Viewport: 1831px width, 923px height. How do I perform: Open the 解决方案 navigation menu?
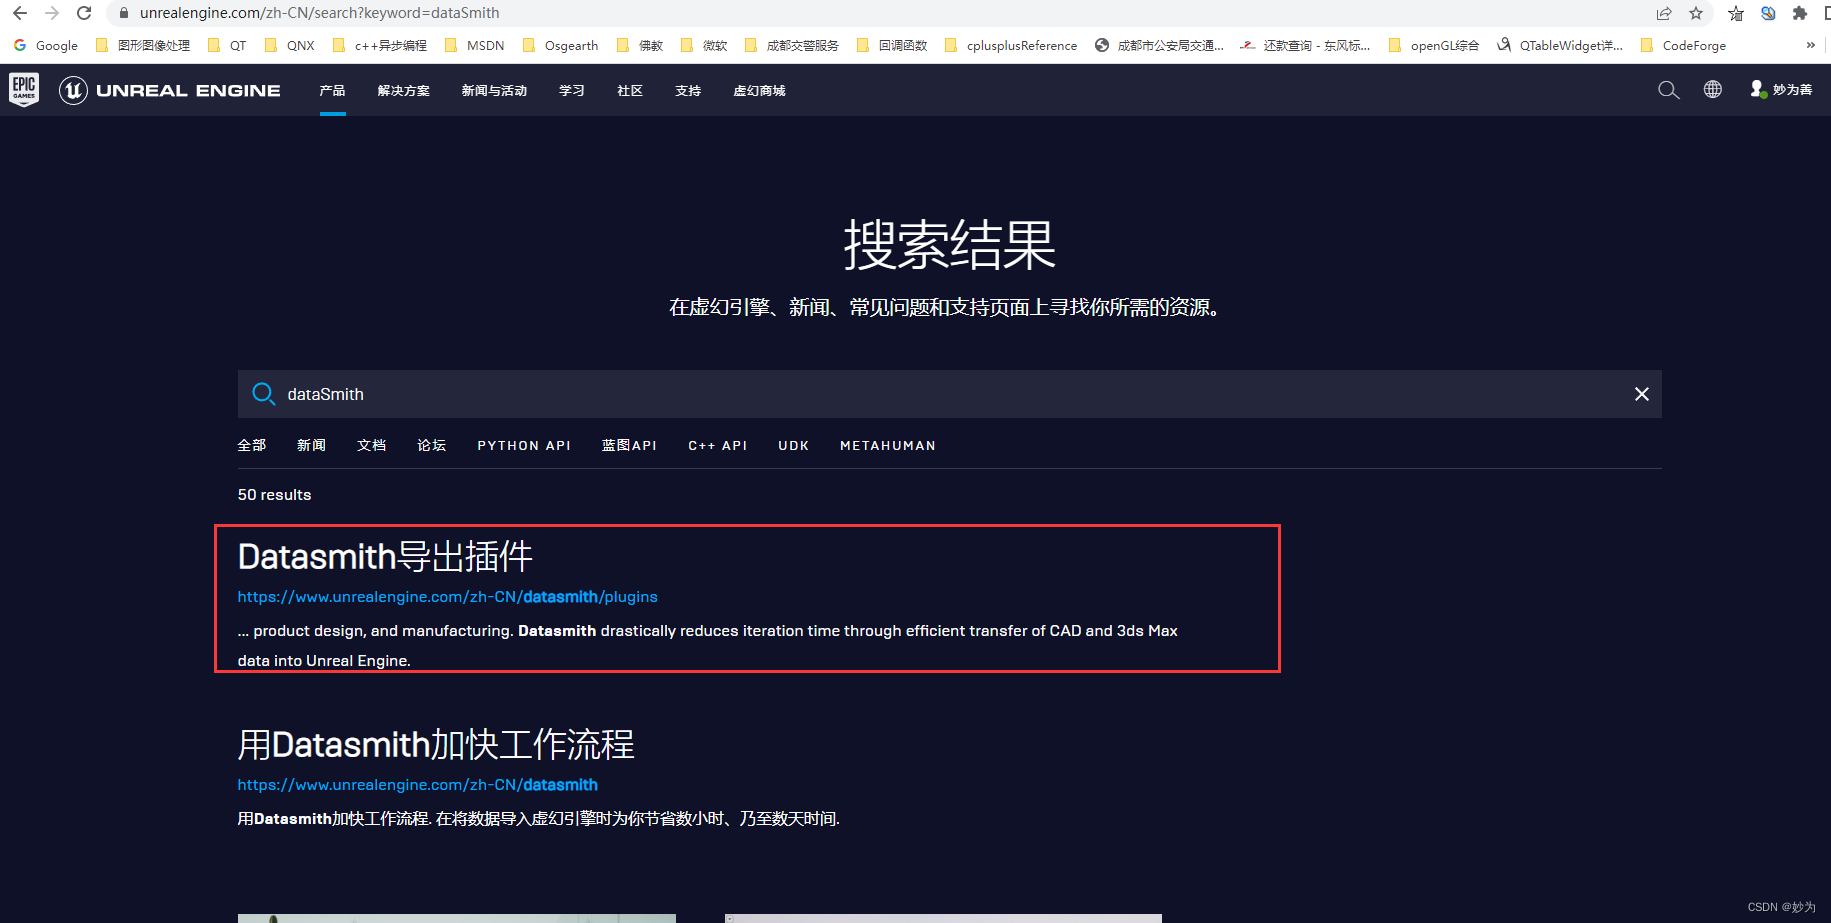click(x=404, y=90)
